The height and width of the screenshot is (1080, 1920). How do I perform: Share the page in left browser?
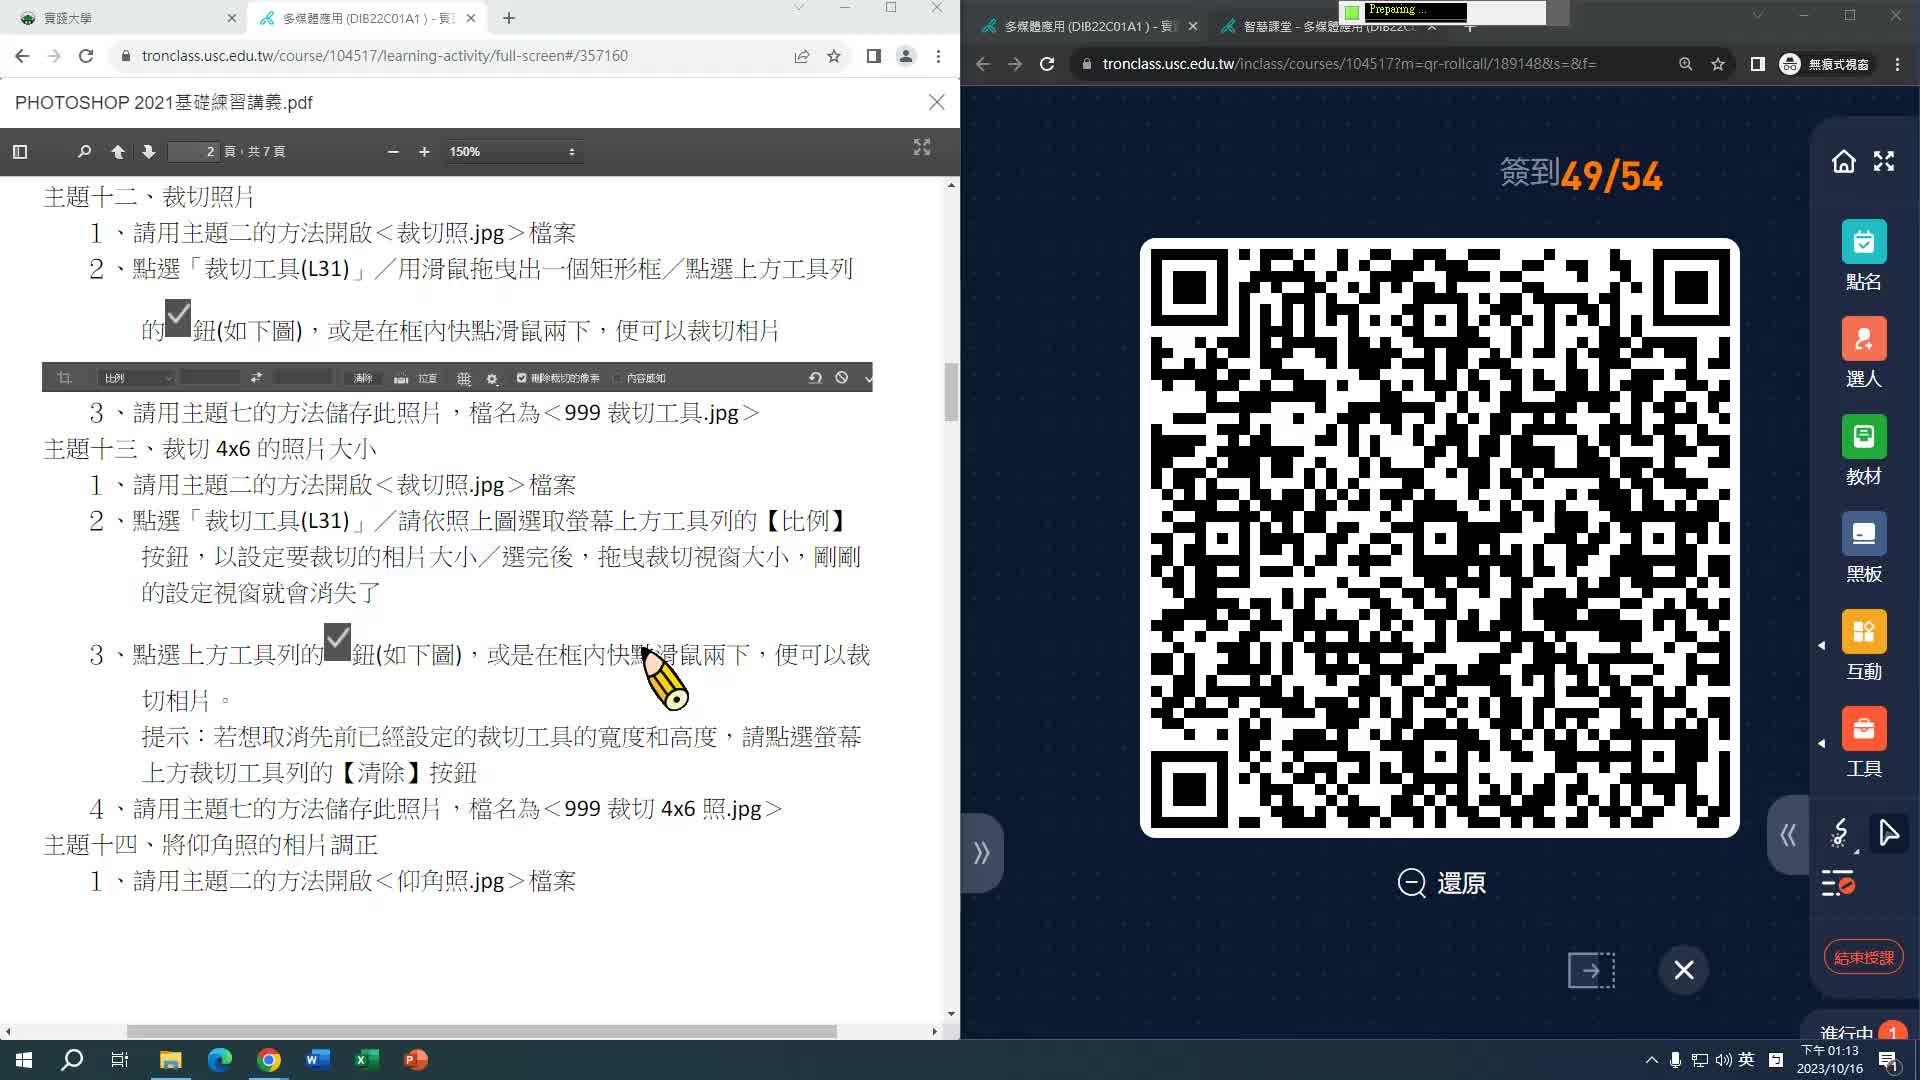pos(802,56)
